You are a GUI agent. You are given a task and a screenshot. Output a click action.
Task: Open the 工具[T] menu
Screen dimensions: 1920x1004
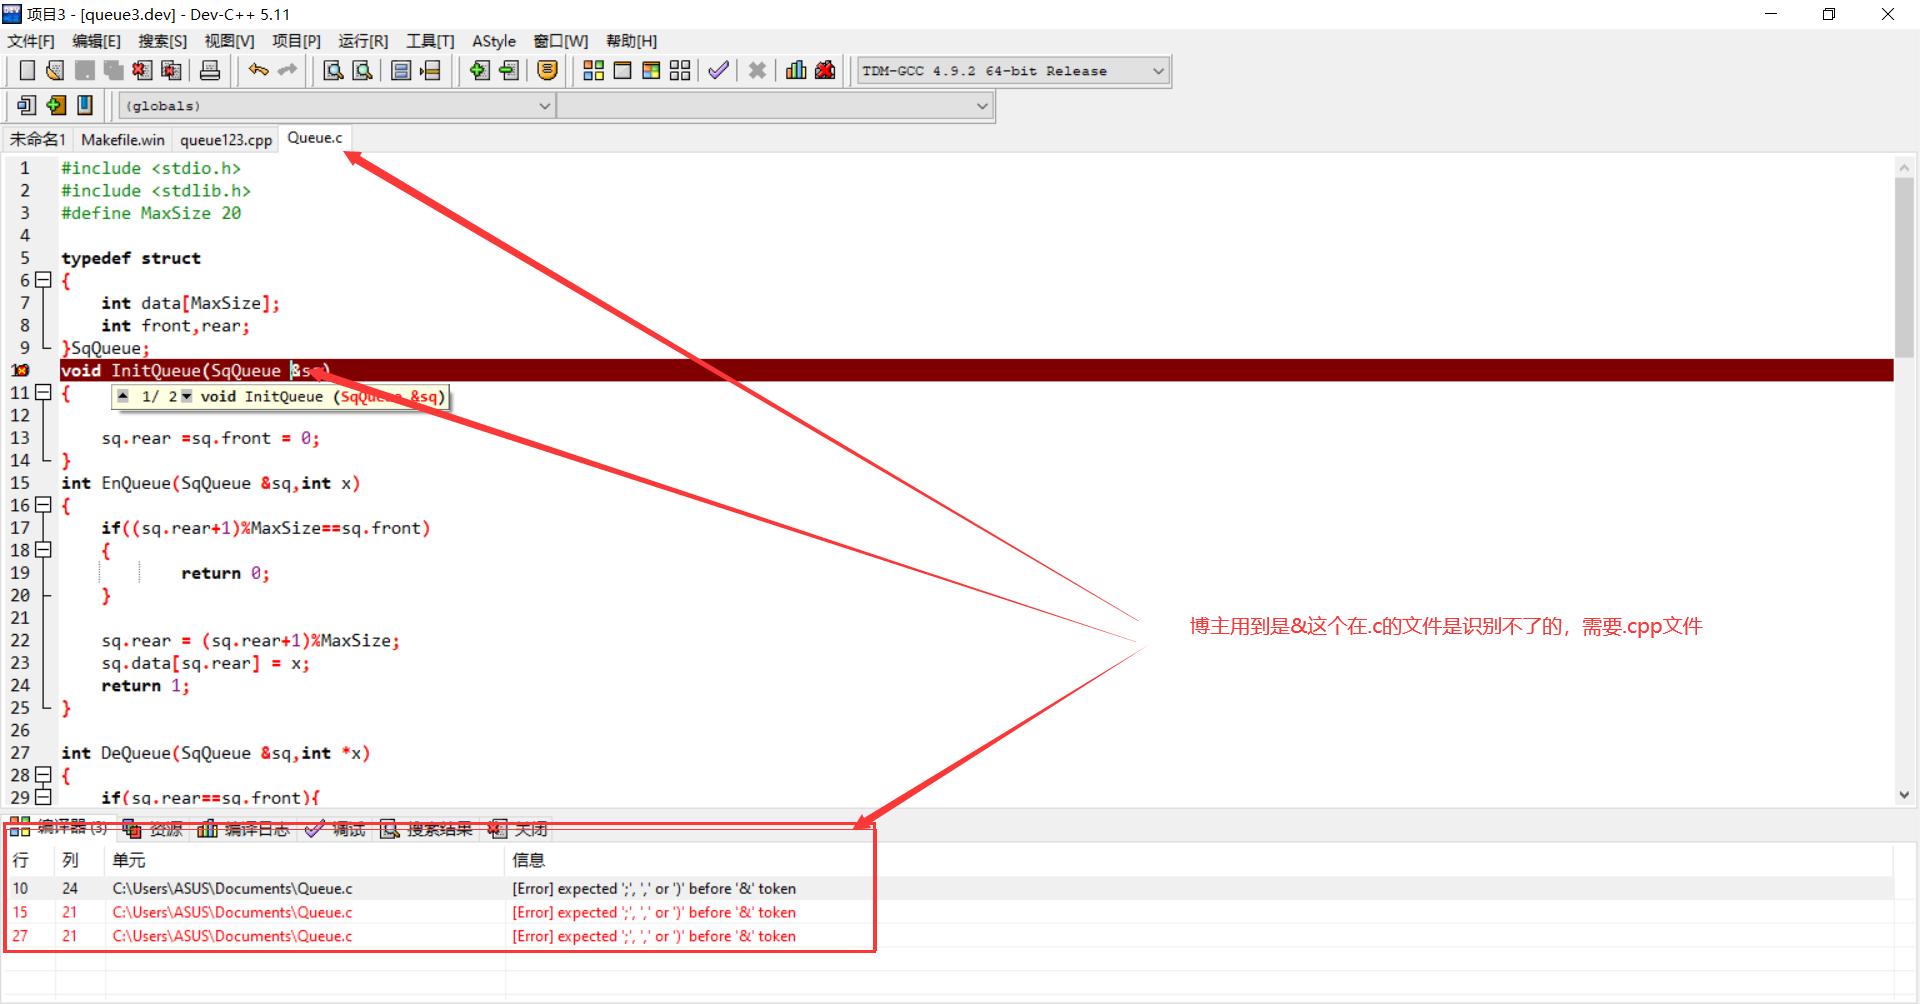430,41
